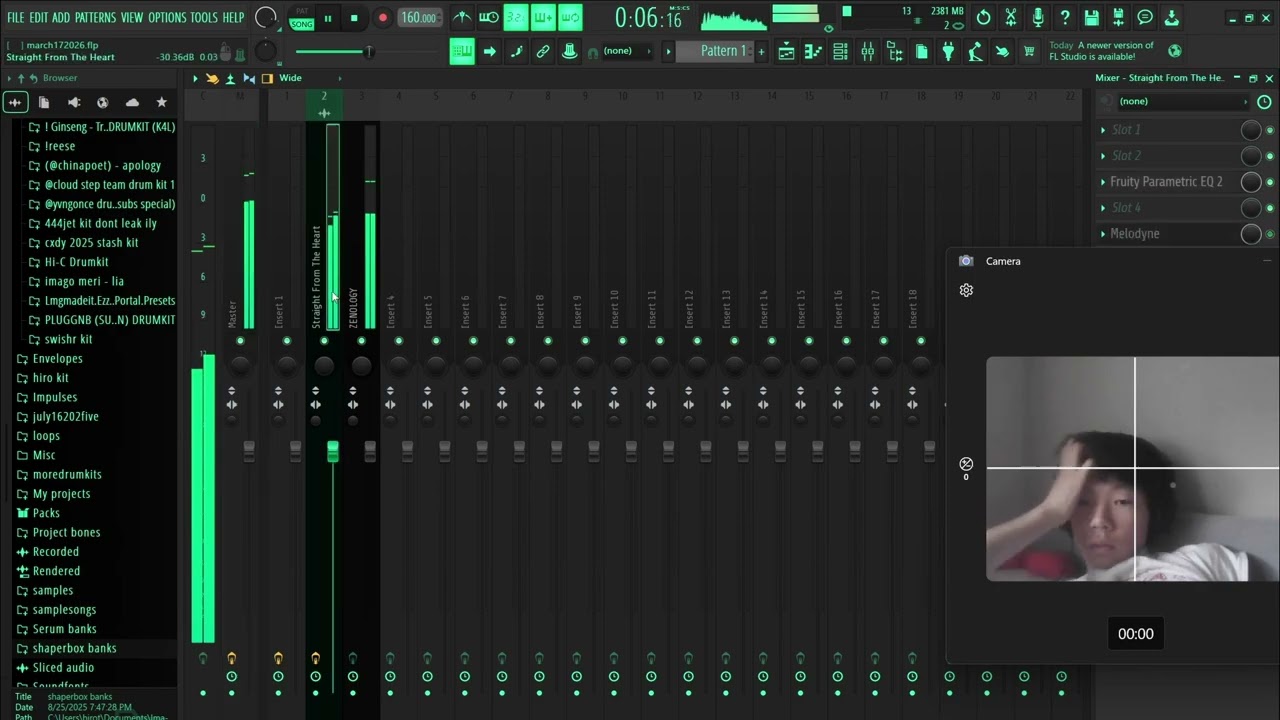Mute the ZENOLOGY mixer track

click(361, 341)
